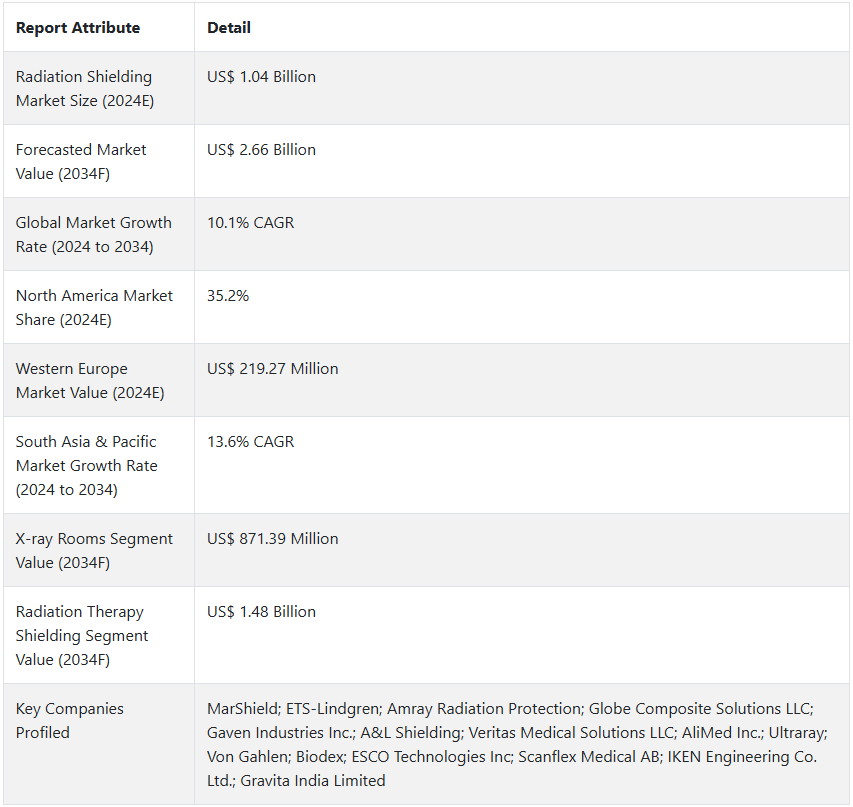Click the 35.2% value
The image size is (853, 807).
(230, 296)
